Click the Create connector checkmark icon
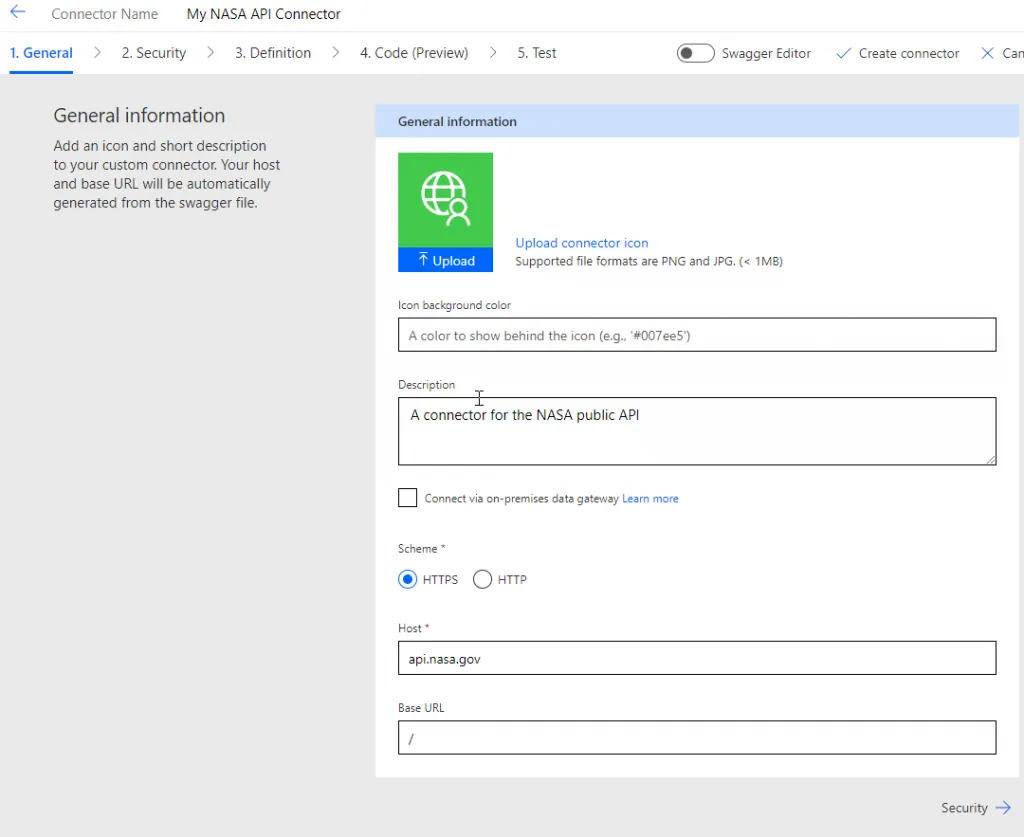This screenshot has height=837, width=1024. click(x=843, y=53)
